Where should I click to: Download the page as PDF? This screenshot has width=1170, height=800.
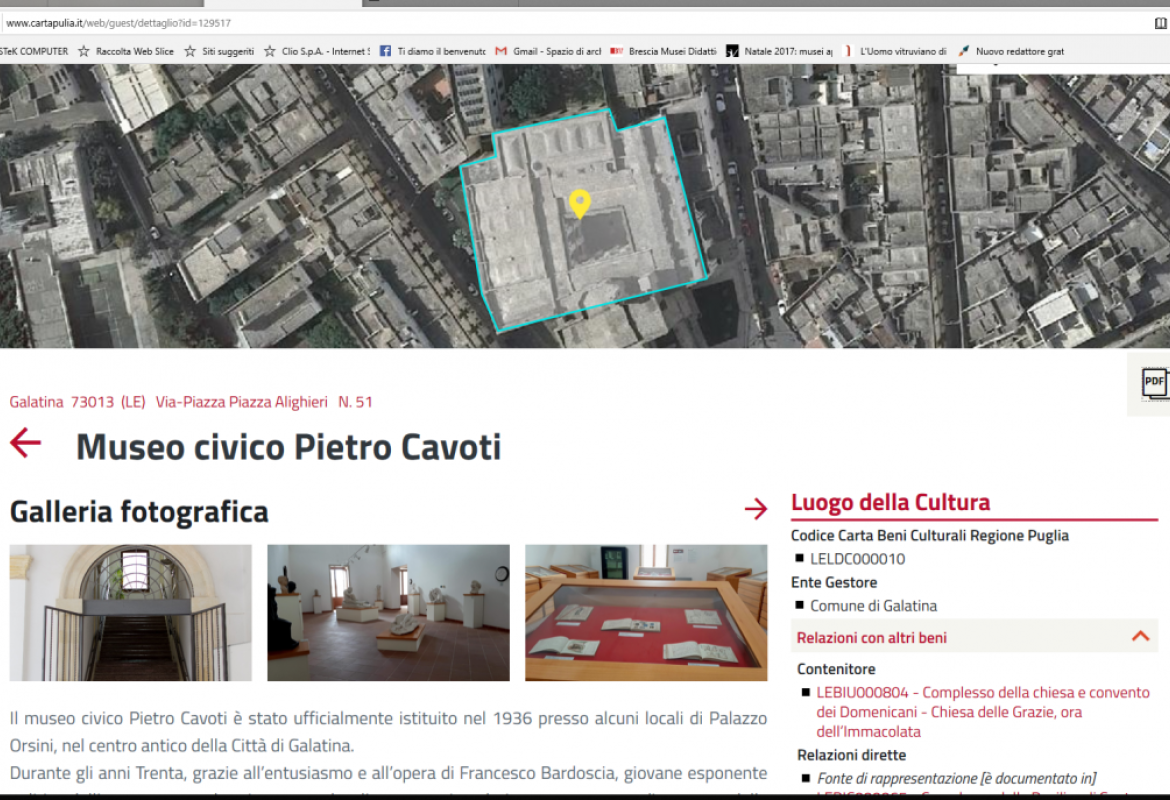[x=1154, y=383]
